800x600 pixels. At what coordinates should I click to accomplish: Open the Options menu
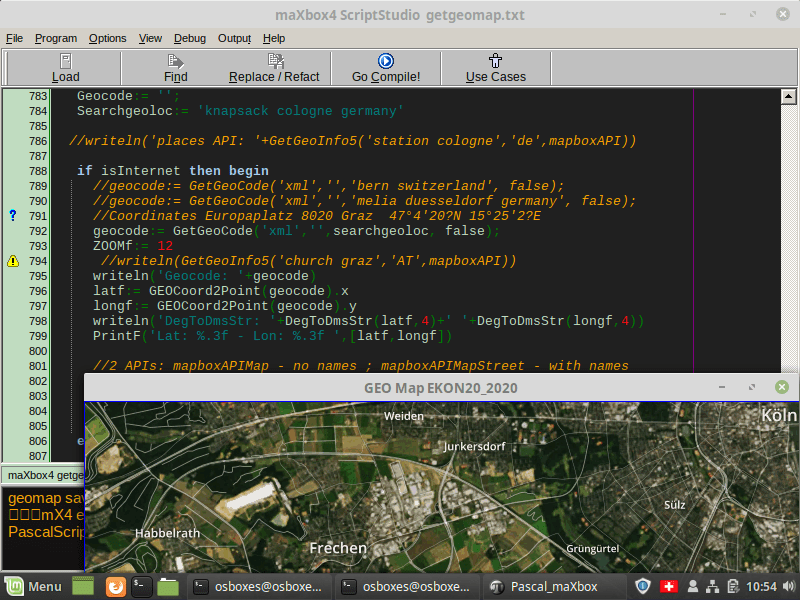coord(107,38)
